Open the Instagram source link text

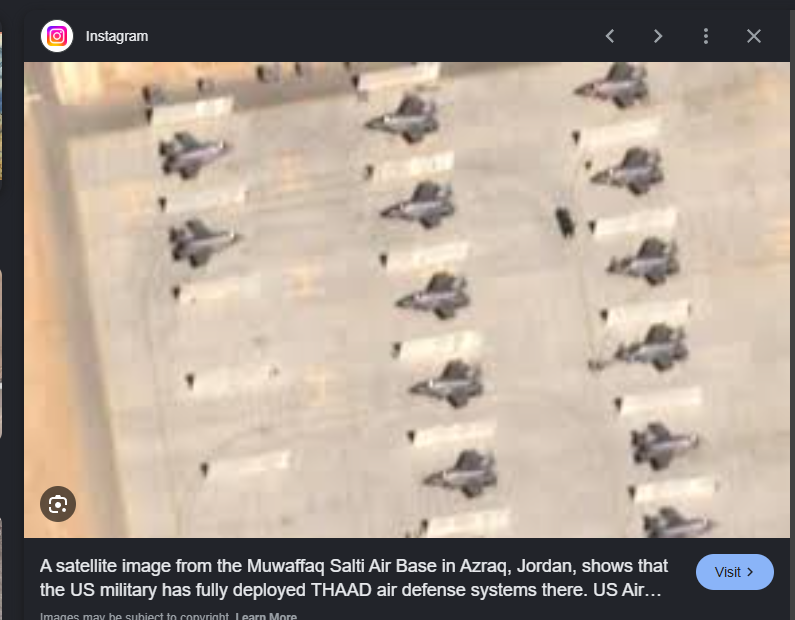tap(117, 37)
